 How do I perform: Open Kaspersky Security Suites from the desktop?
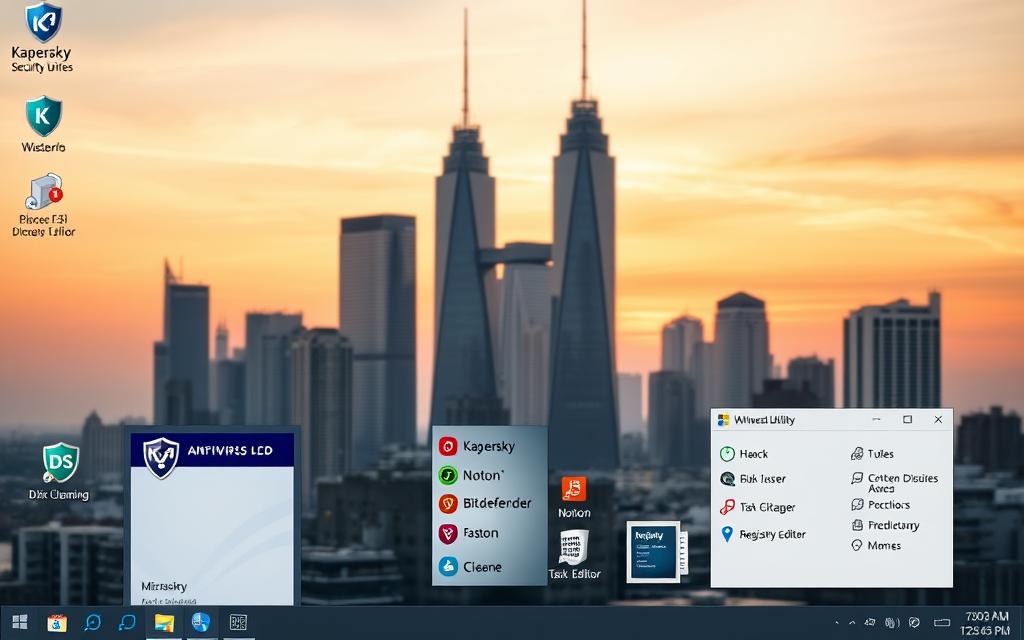point(42,27)
